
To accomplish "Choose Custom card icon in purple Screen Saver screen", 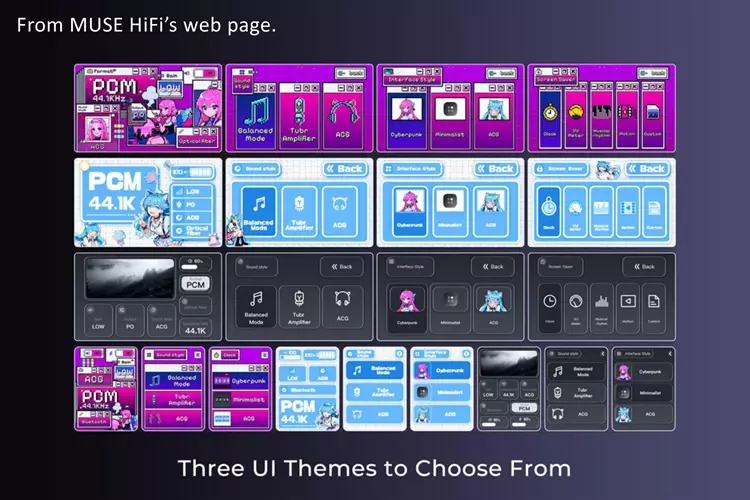I will click(652, 113).
